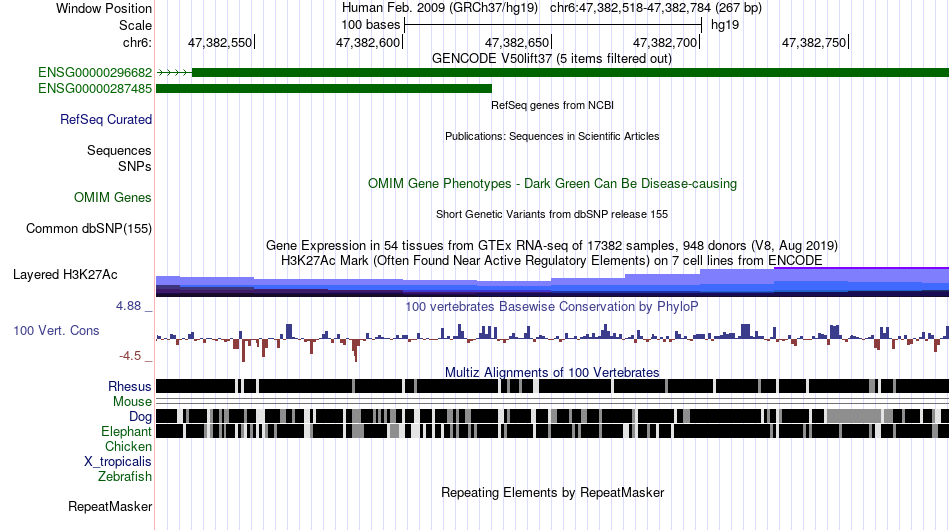Click the SNPs track label
Viewport: 950px width, 530px height.
click(x=135, y=166)
